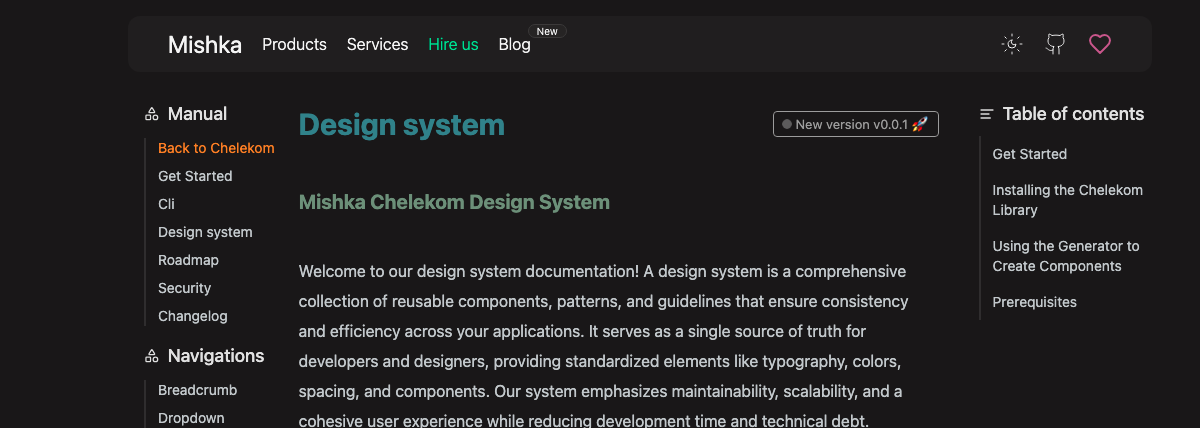1200x428 pixels.
Task: Open Get Started in the Manual sidebar
Action: (195, 176)
